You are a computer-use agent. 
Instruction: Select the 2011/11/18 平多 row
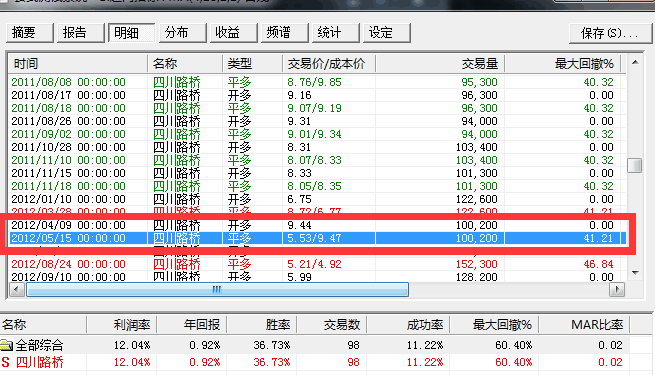[317, 186]
